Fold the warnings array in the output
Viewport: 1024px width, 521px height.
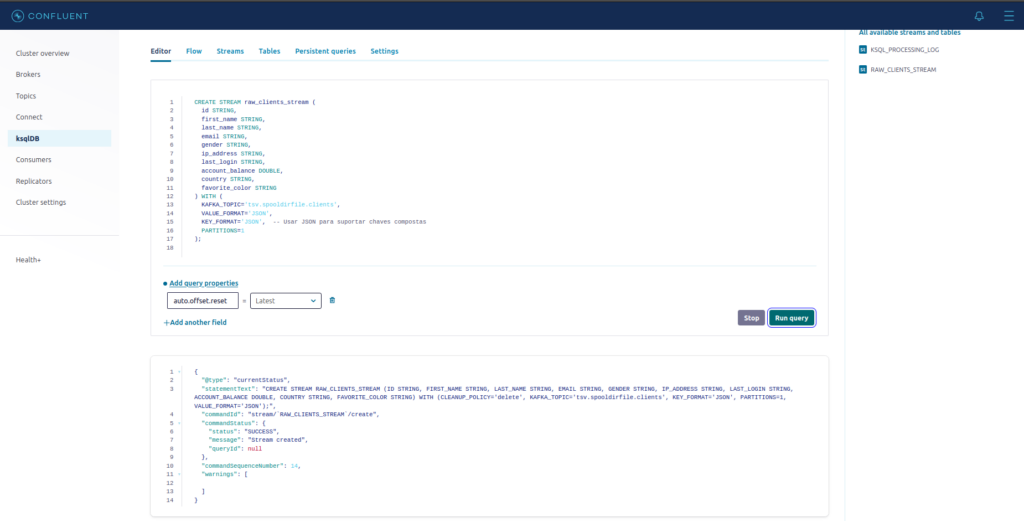(180, 474)
